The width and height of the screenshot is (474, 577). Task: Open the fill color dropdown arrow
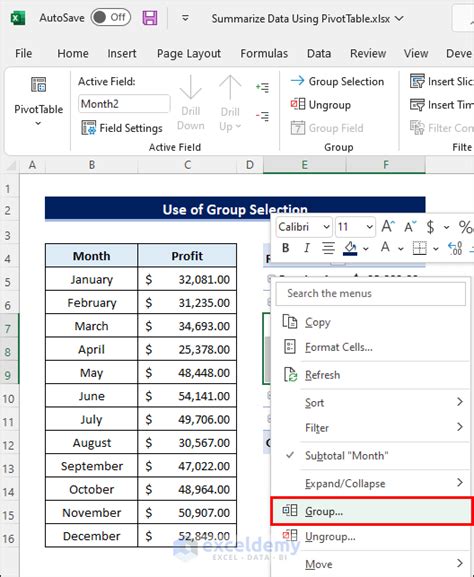coord(365,249)
